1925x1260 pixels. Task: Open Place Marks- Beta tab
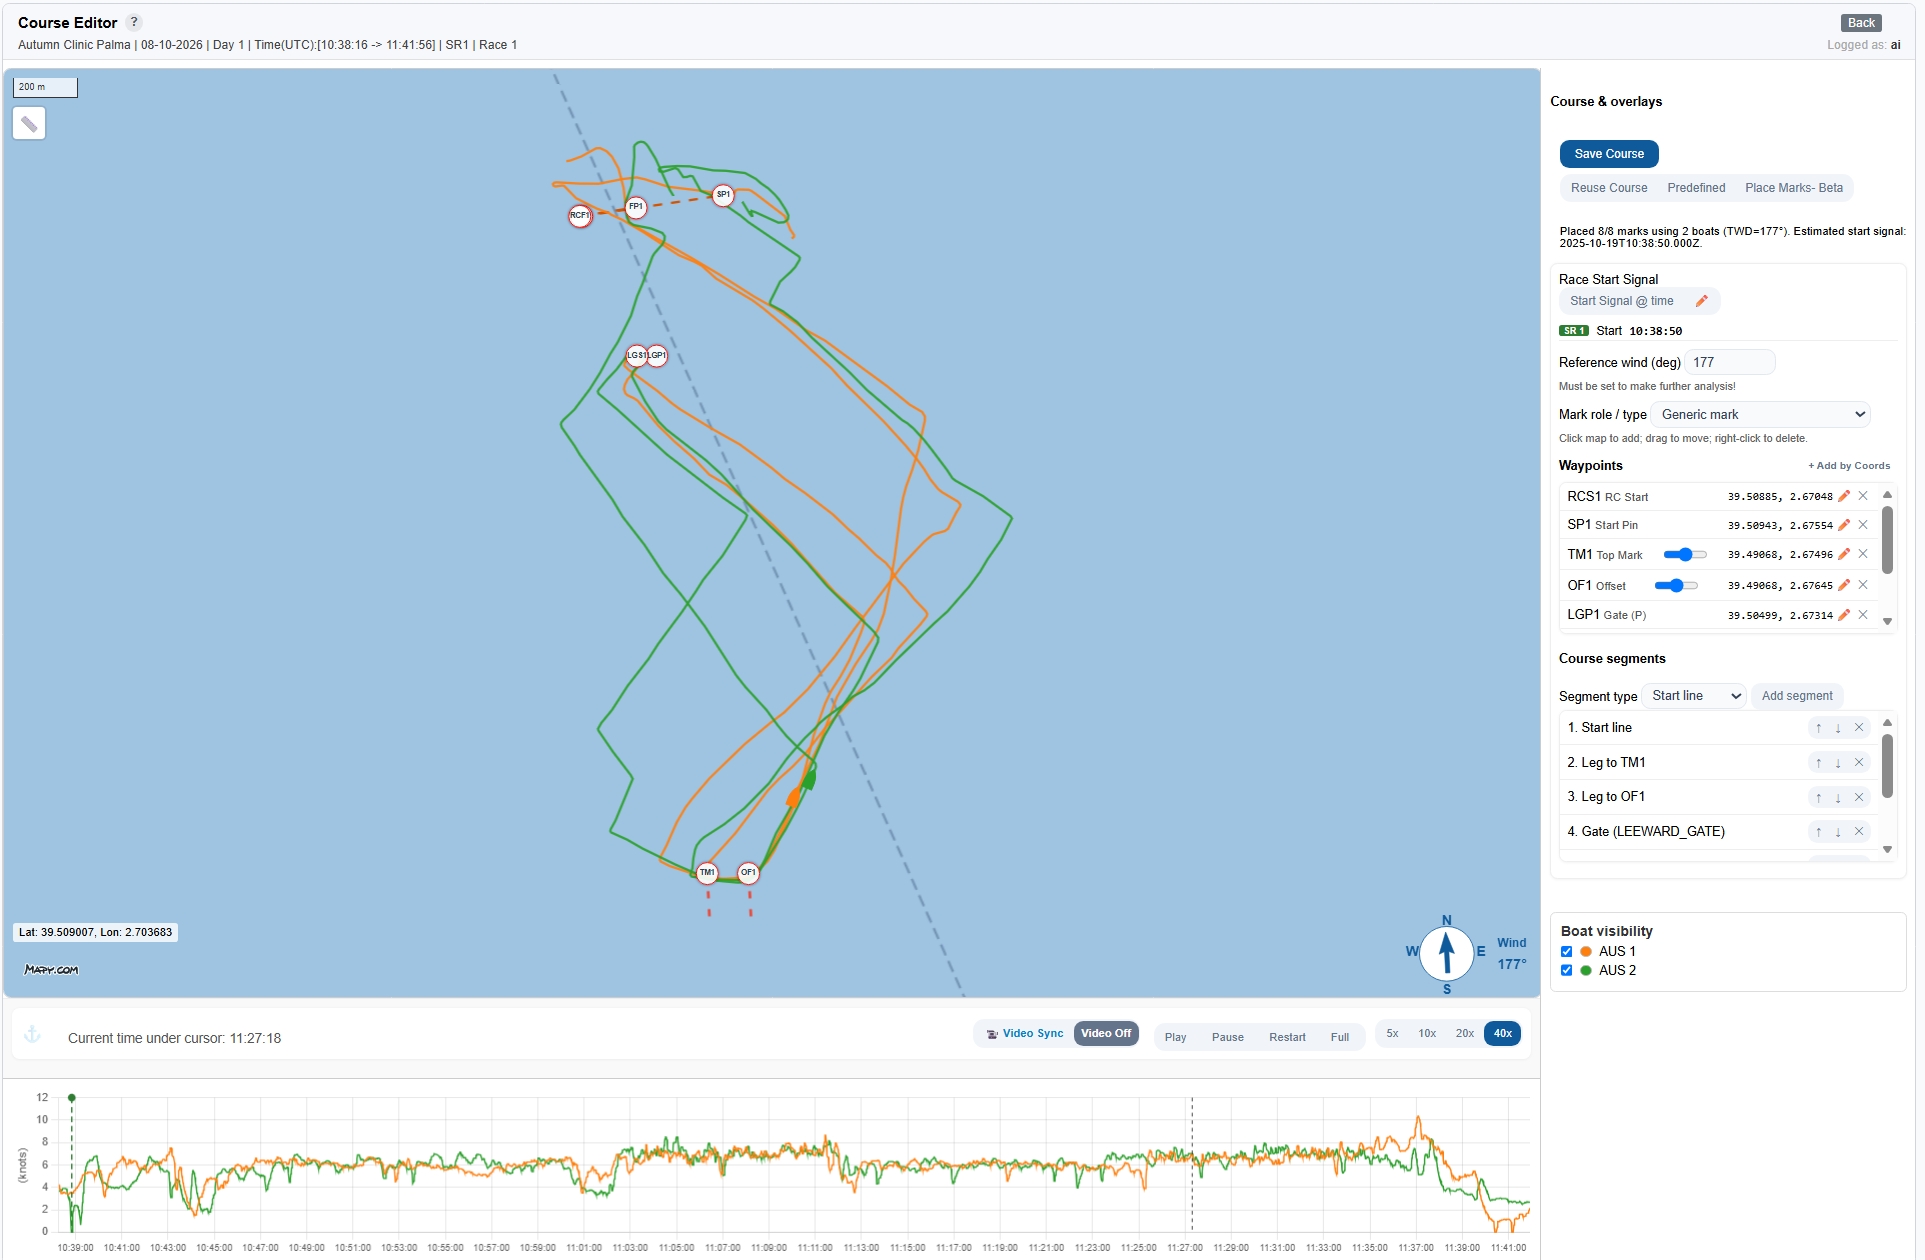click(1794, 188)
